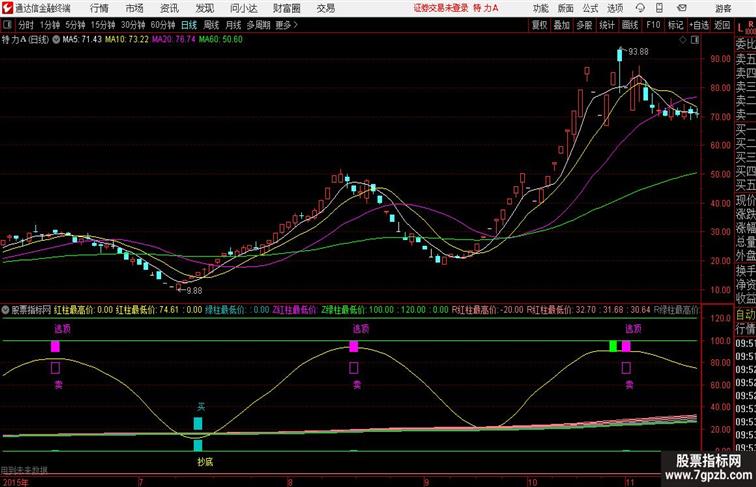
Task: Open the 交易 menu
Action: pyautogui.click(x=325, y=8)
